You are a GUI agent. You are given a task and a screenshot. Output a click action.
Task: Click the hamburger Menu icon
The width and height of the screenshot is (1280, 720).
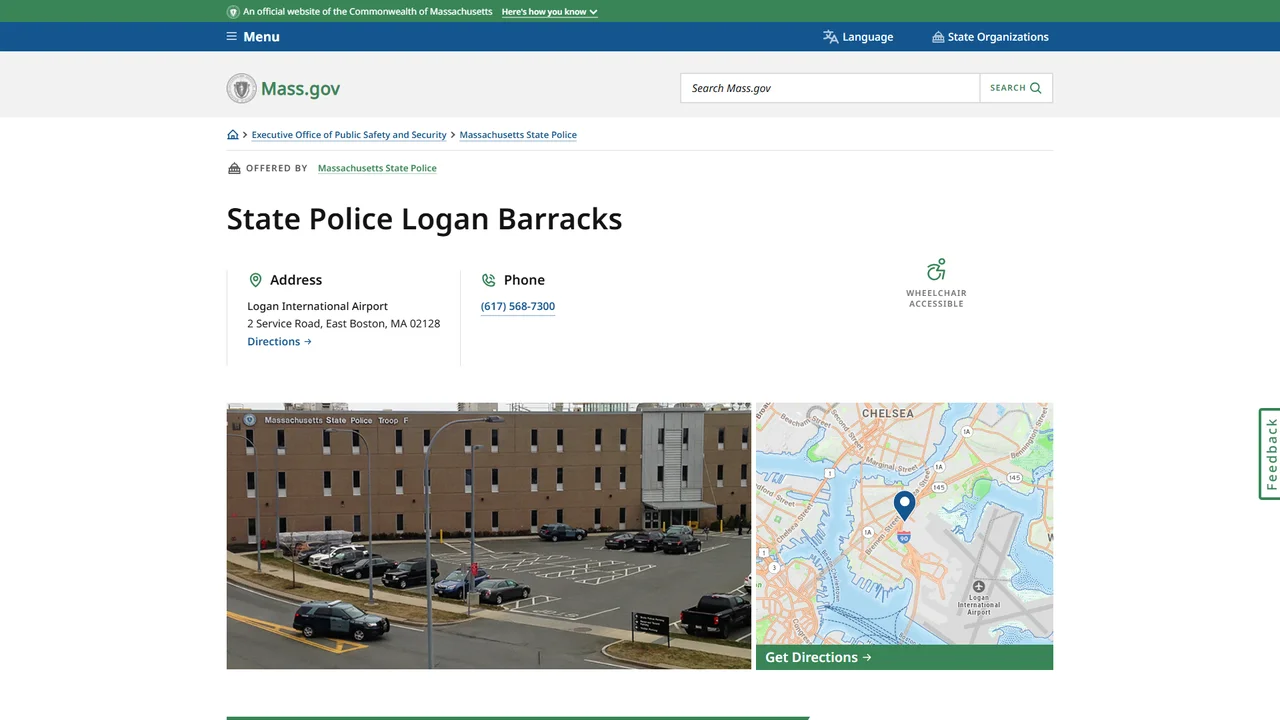[x=232, y=37]
